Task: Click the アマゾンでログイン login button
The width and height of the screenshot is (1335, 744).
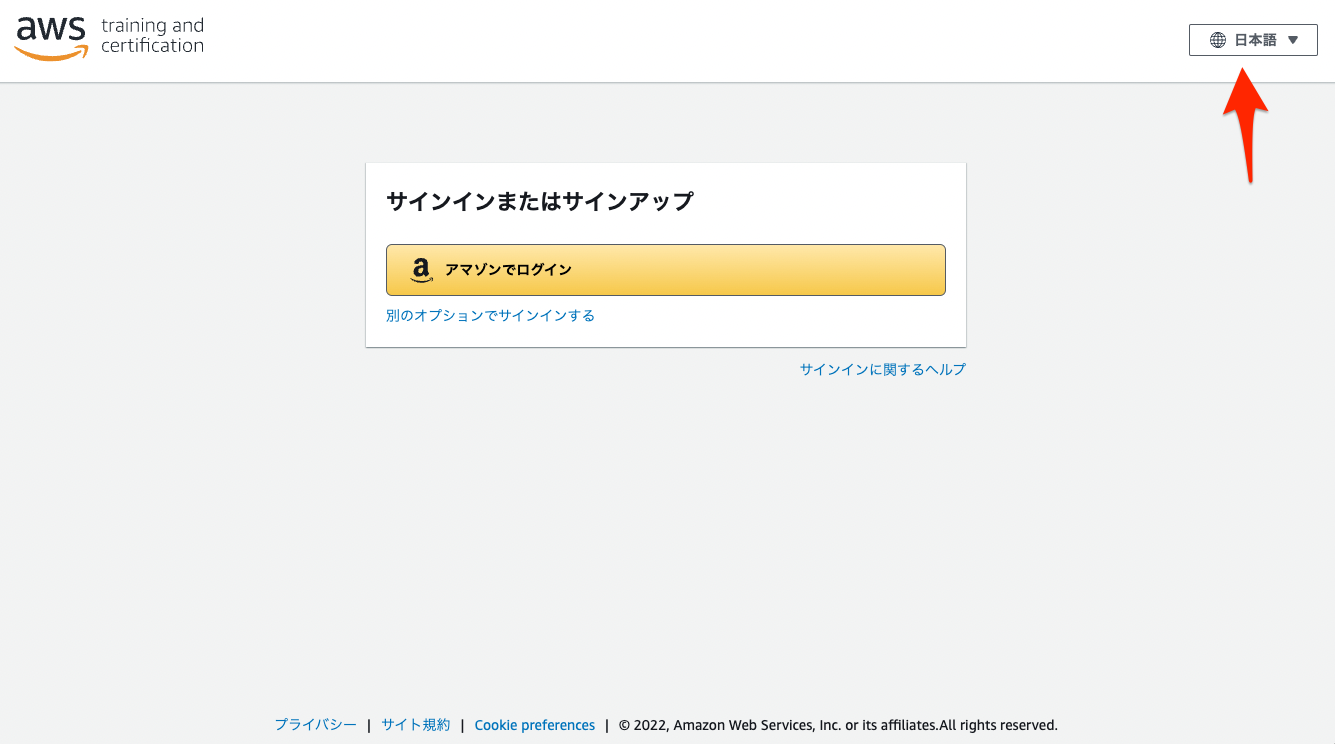Action: pos(665,269)
